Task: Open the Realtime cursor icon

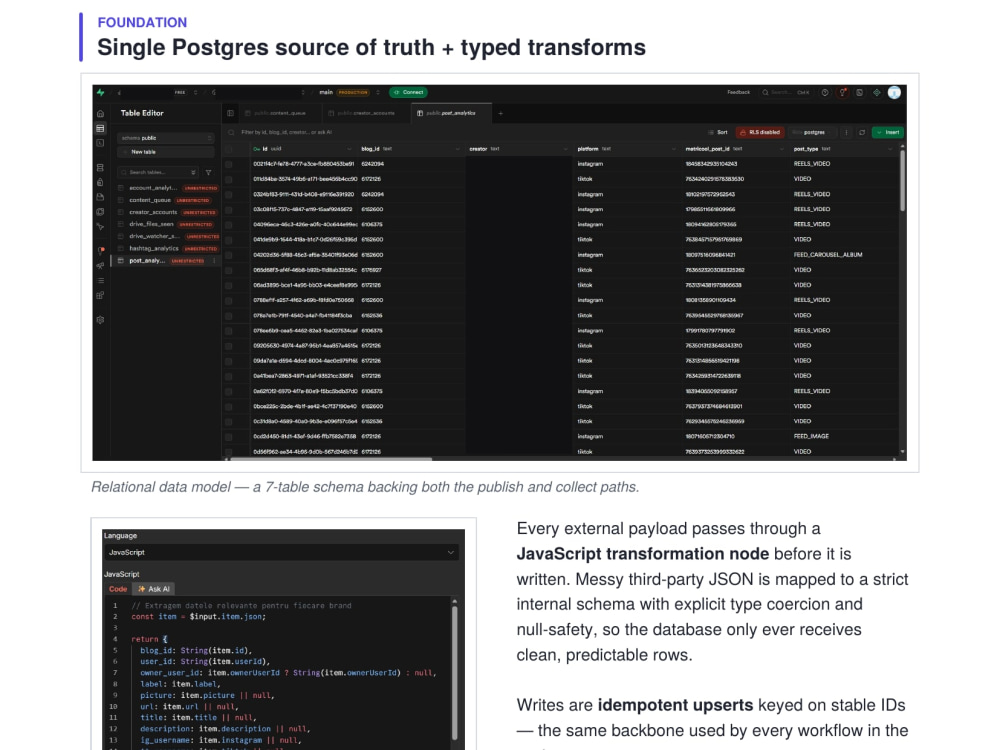Action: 101,226
